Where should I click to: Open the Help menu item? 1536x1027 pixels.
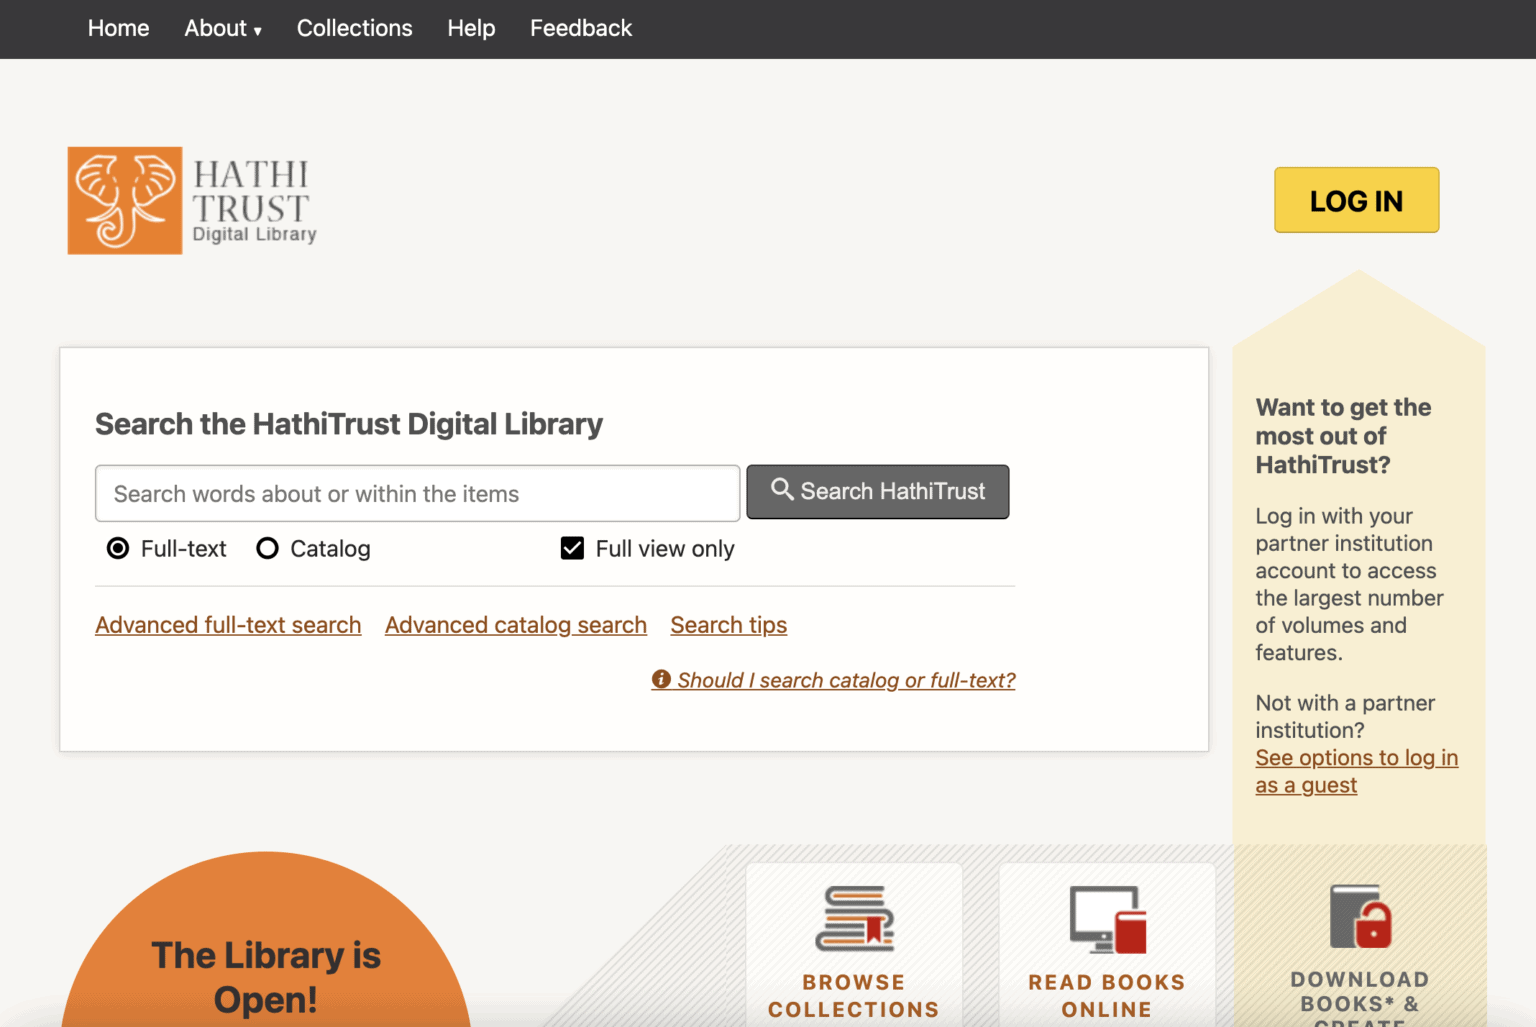click(x=471, y=28)
